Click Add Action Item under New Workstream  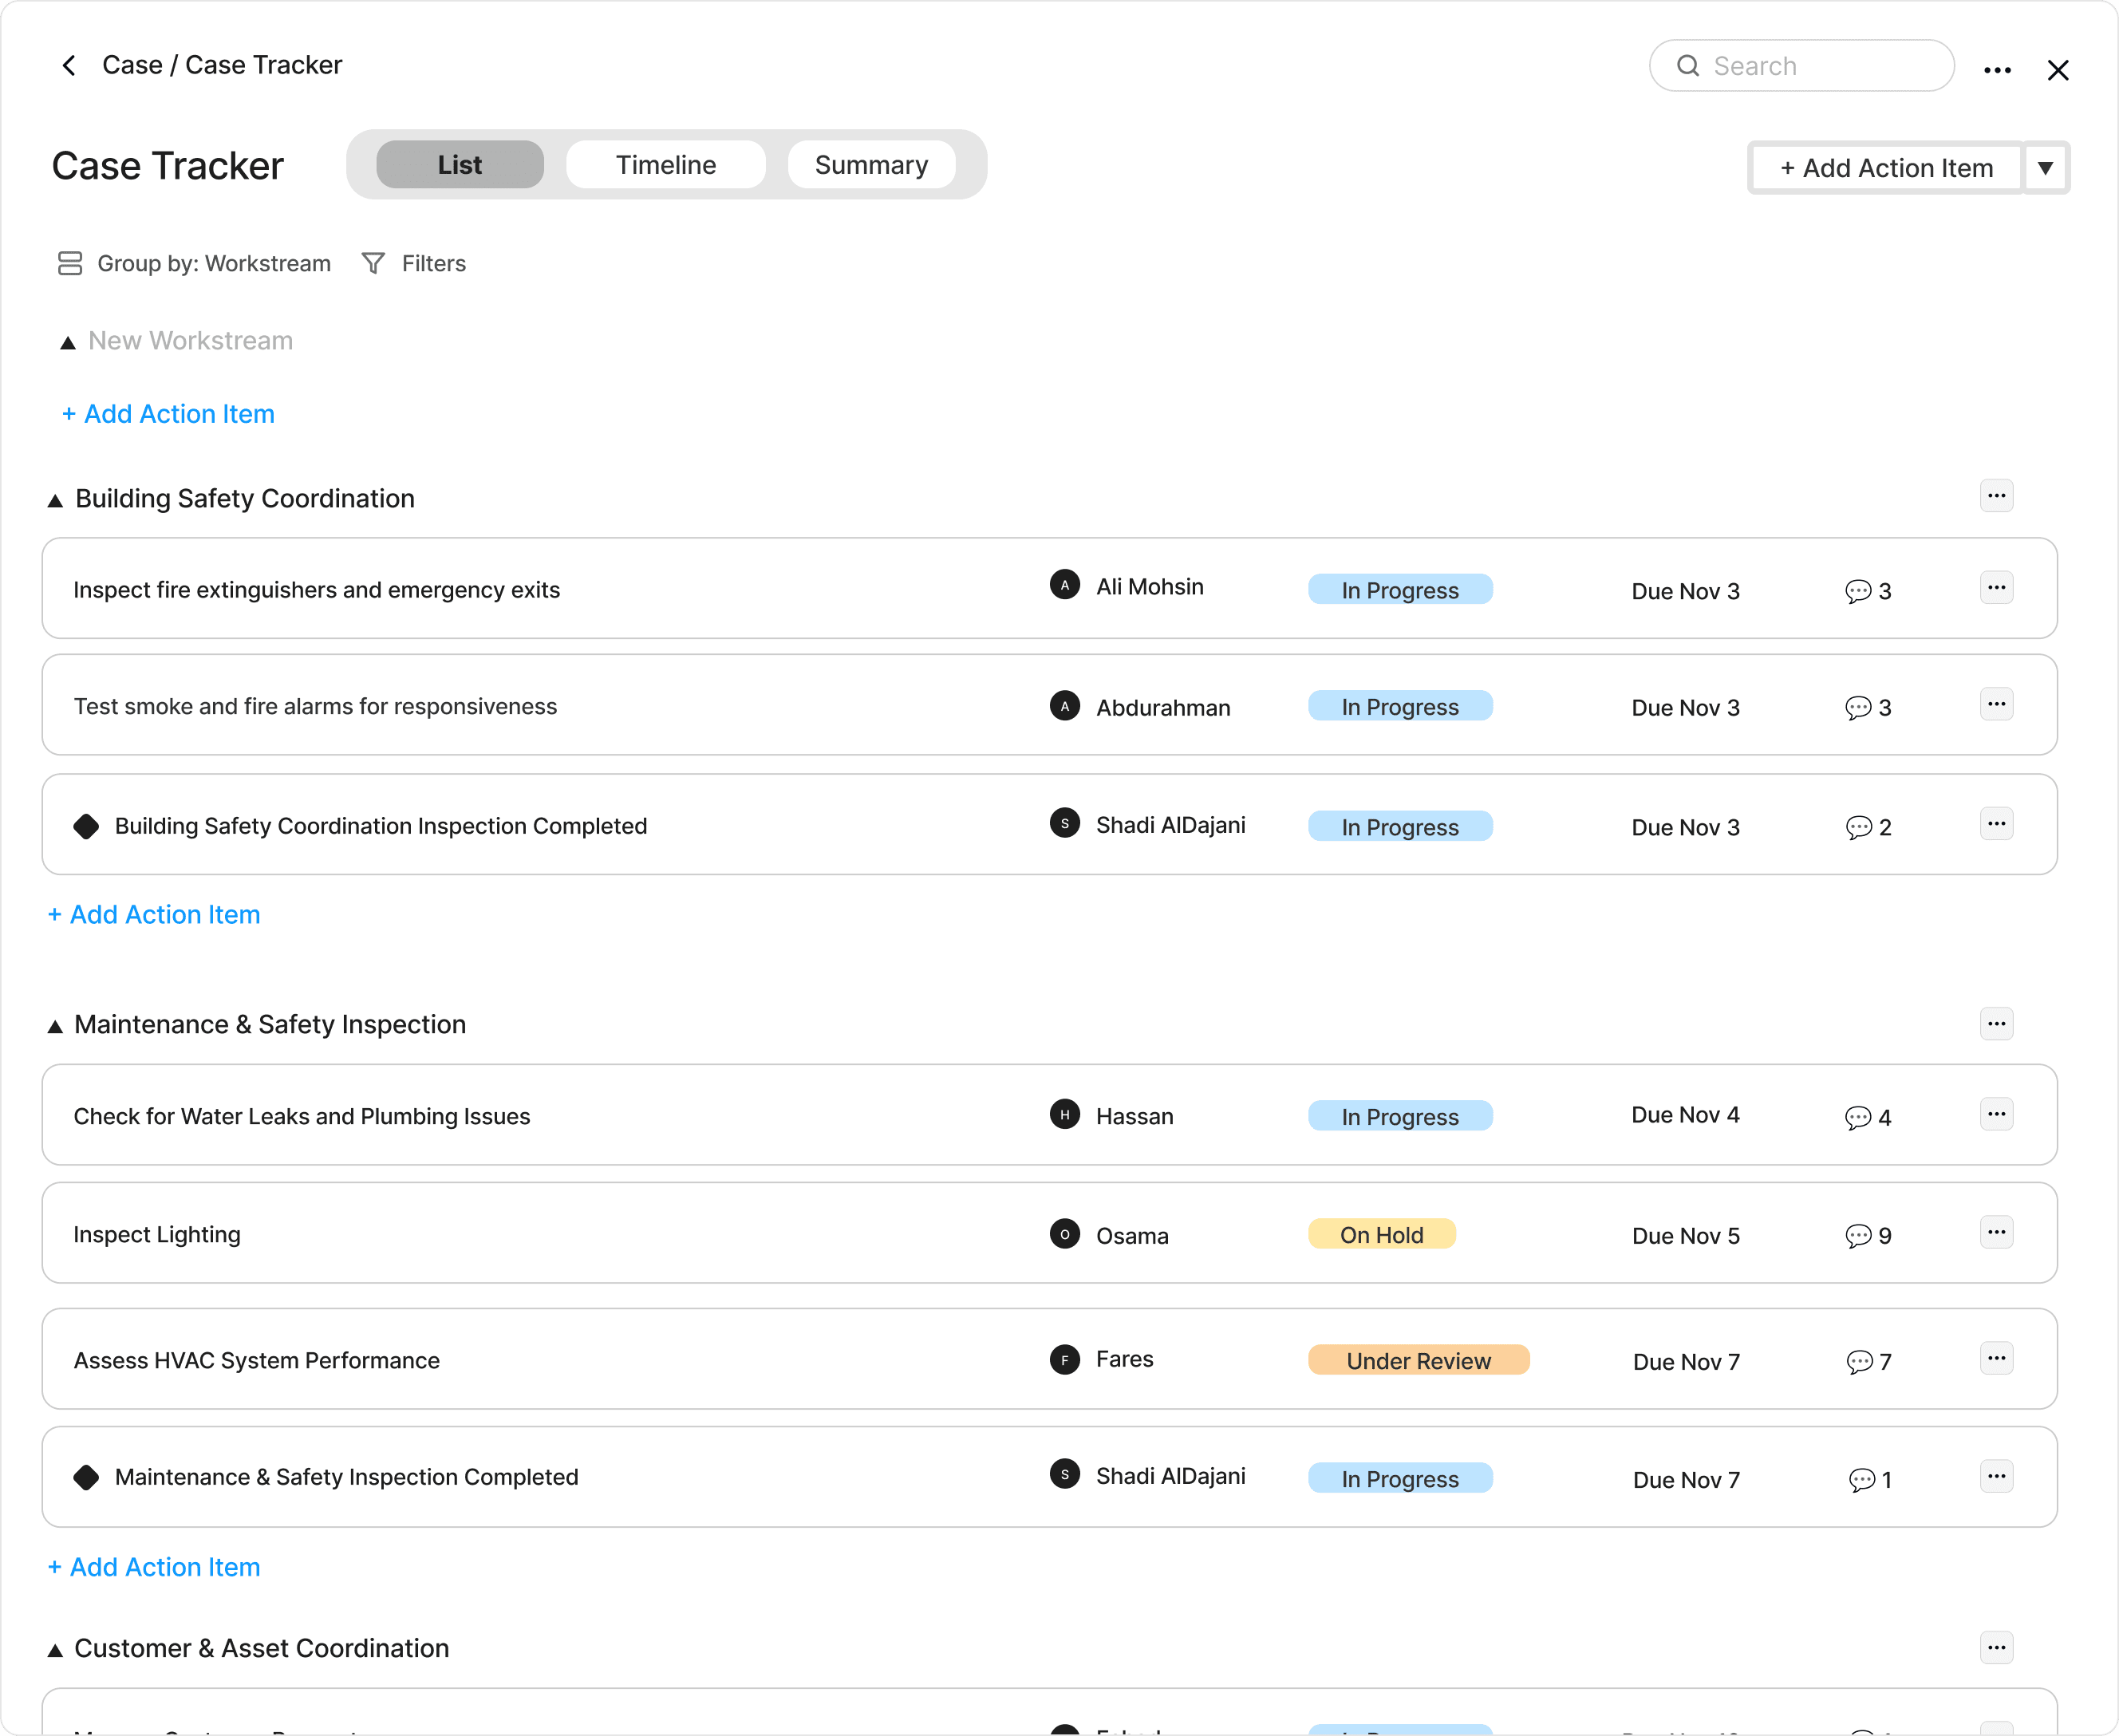(x=168, y=414)
